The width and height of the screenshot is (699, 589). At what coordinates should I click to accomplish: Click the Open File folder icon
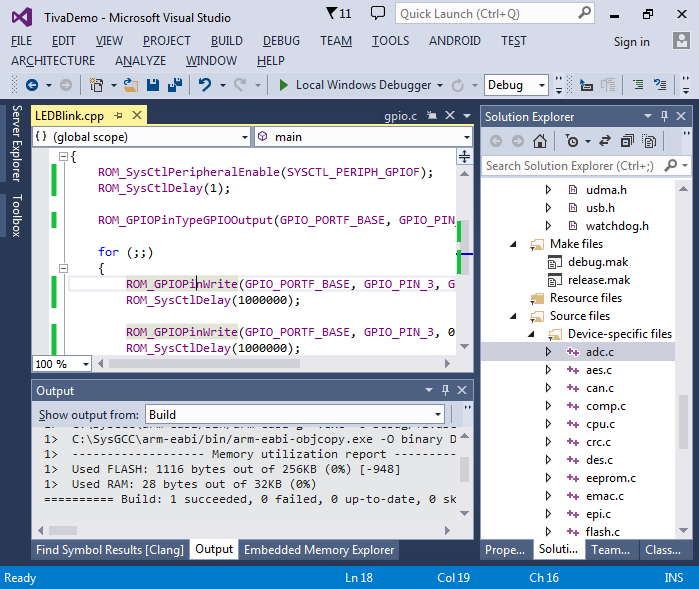(130, 85)
